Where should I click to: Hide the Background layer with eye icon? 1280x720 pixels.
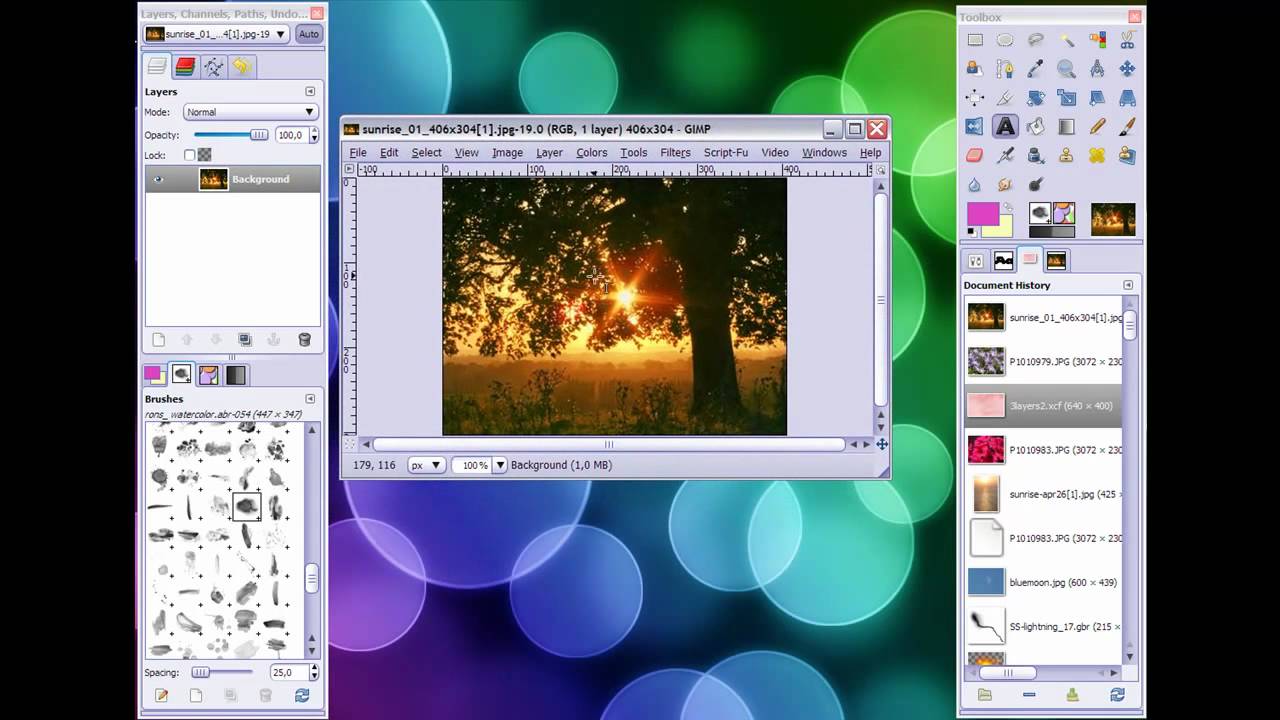tap(158, 180)
